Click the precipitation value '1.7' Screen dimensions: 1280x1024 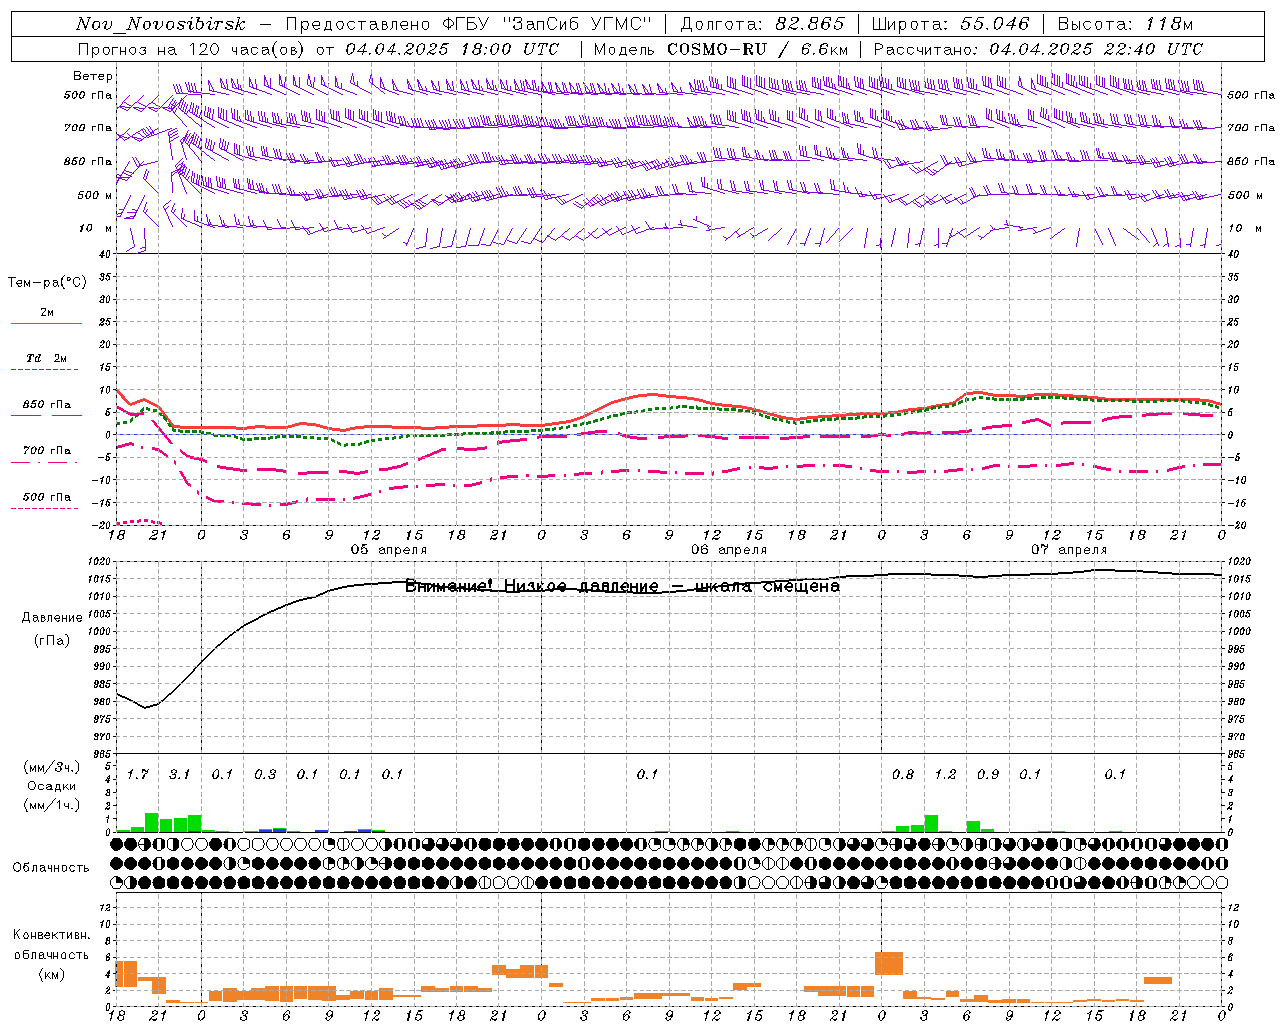[x=138, y=774]
